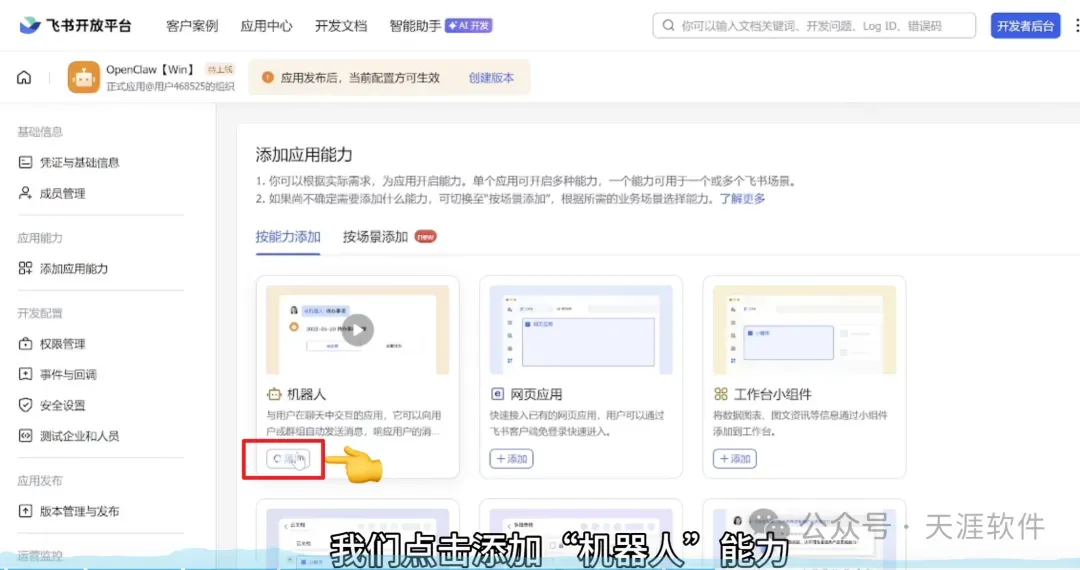Image resolution: width=1080 pixels, height=570 pixels.
Task: Open 测试企业和人员 in sidebar
Action: pyautogui.click(x=79, y=436)
